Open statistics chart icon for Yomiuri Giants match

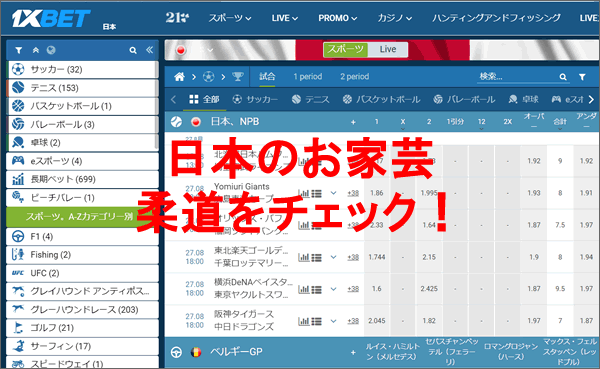304,193
